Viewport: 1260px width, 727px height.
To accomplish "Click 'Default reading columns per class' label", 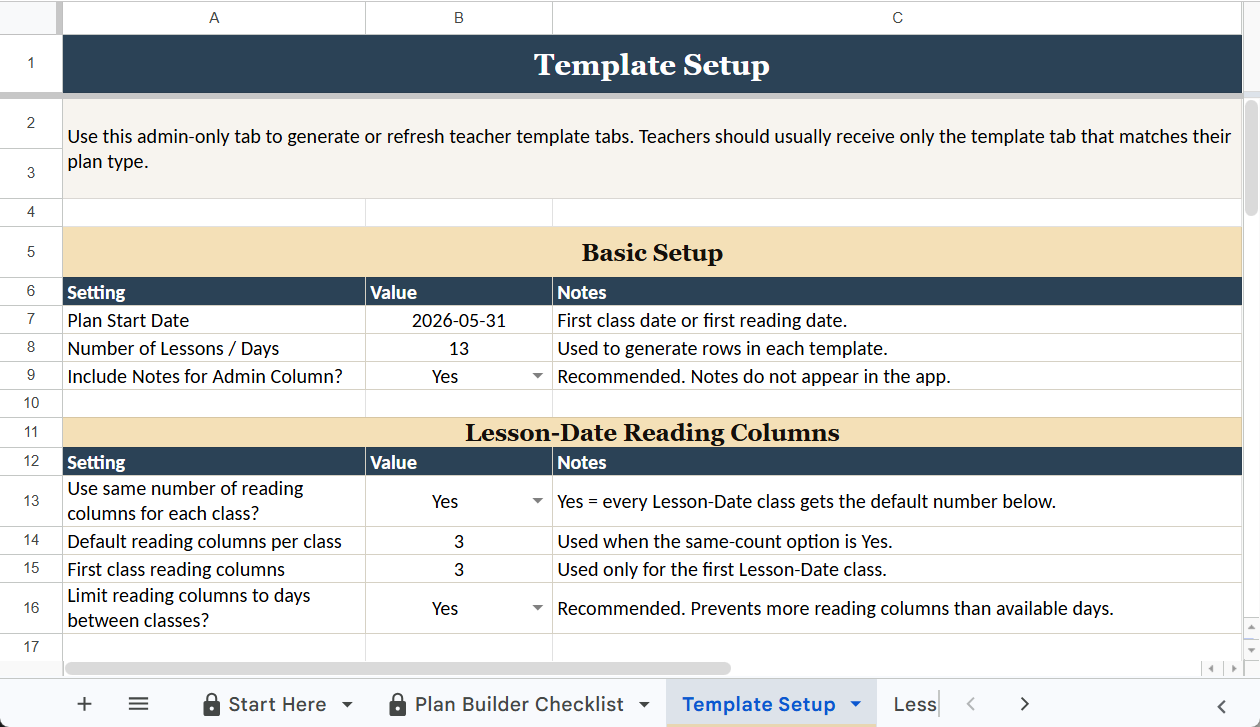I will 214,542.
